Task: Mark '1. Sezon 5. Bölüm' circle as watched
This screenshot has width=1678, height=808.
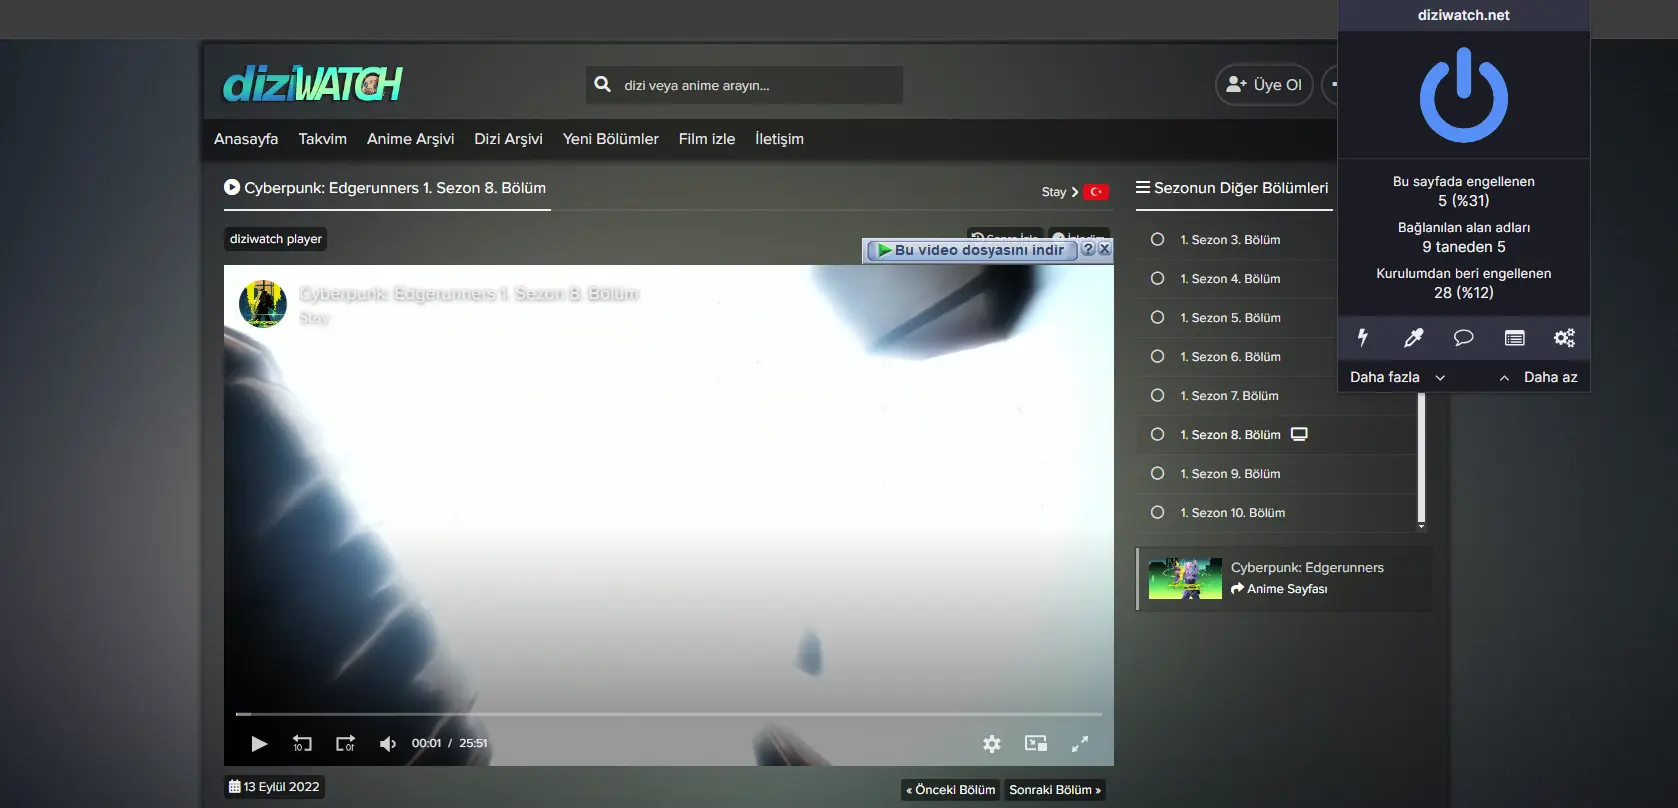Action: click(1157, 317)
